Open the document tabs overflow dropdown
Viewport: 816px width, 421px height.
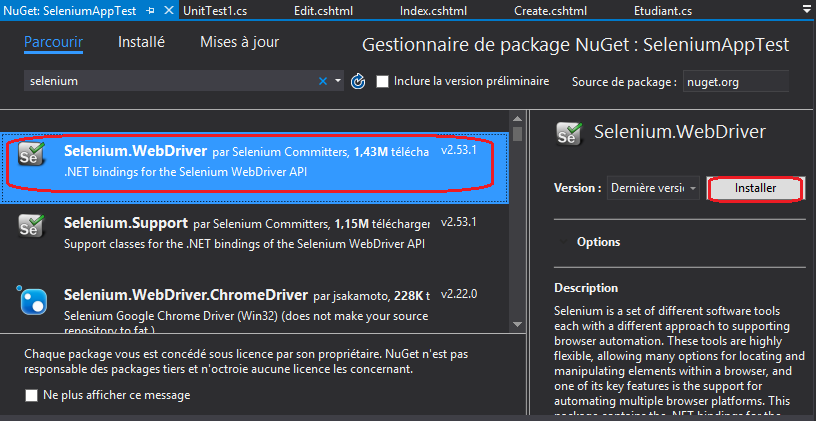(x=806, y=9)
